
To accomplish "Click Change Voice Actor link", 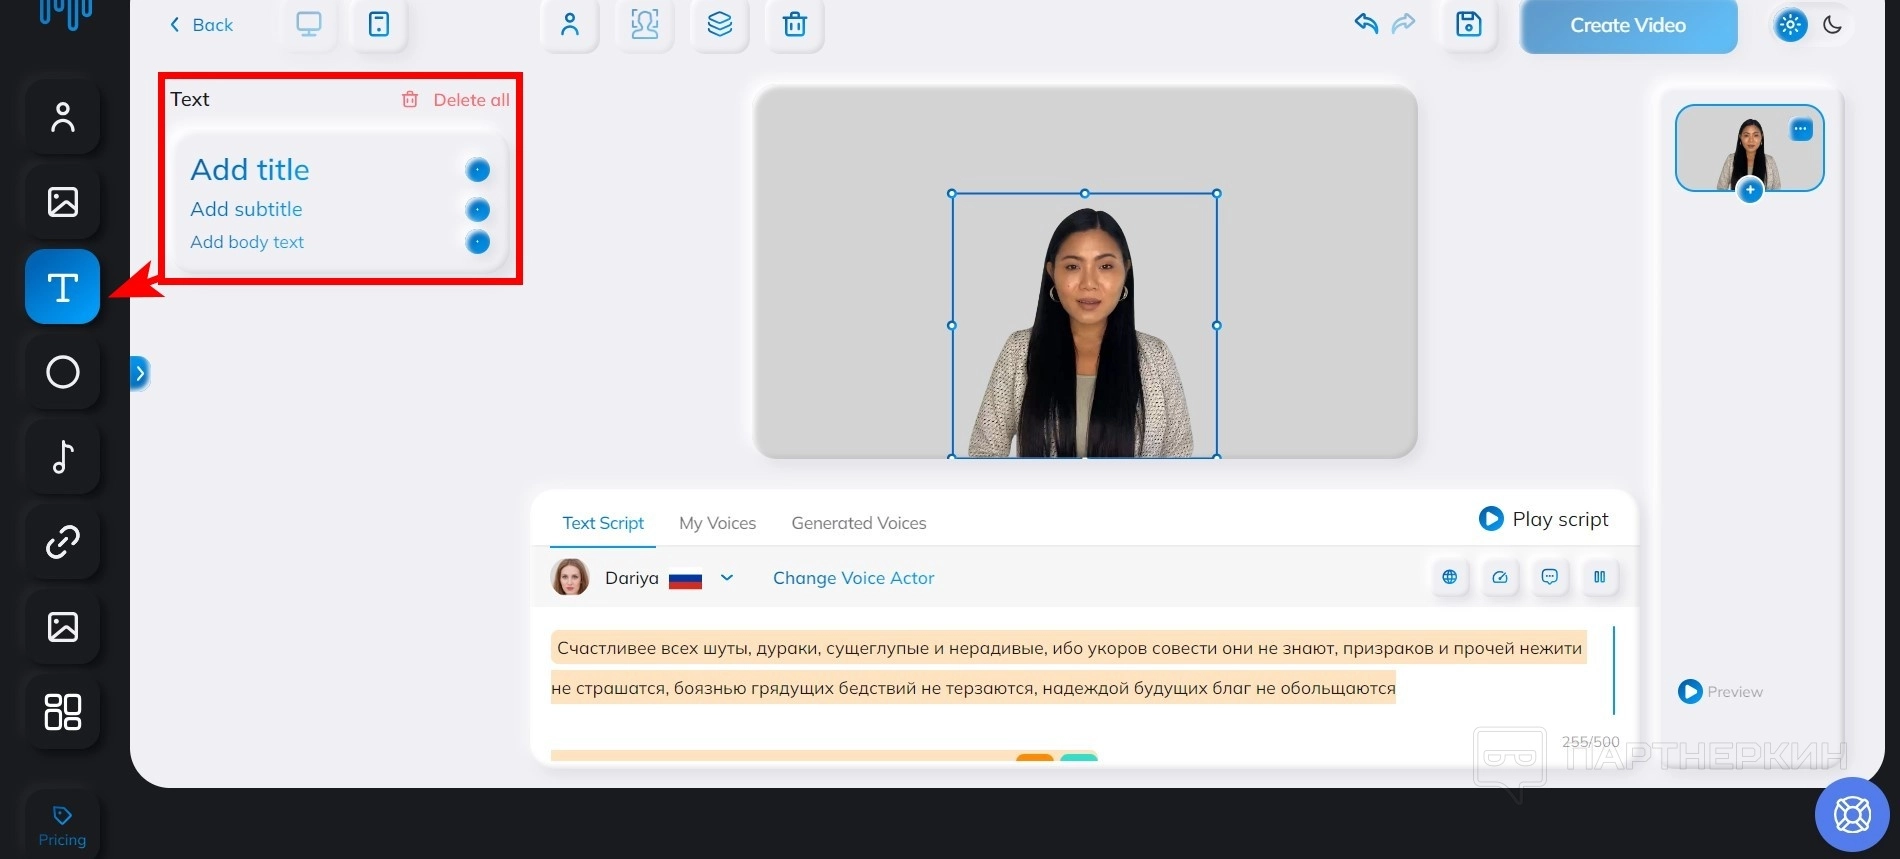I will 853,578.
